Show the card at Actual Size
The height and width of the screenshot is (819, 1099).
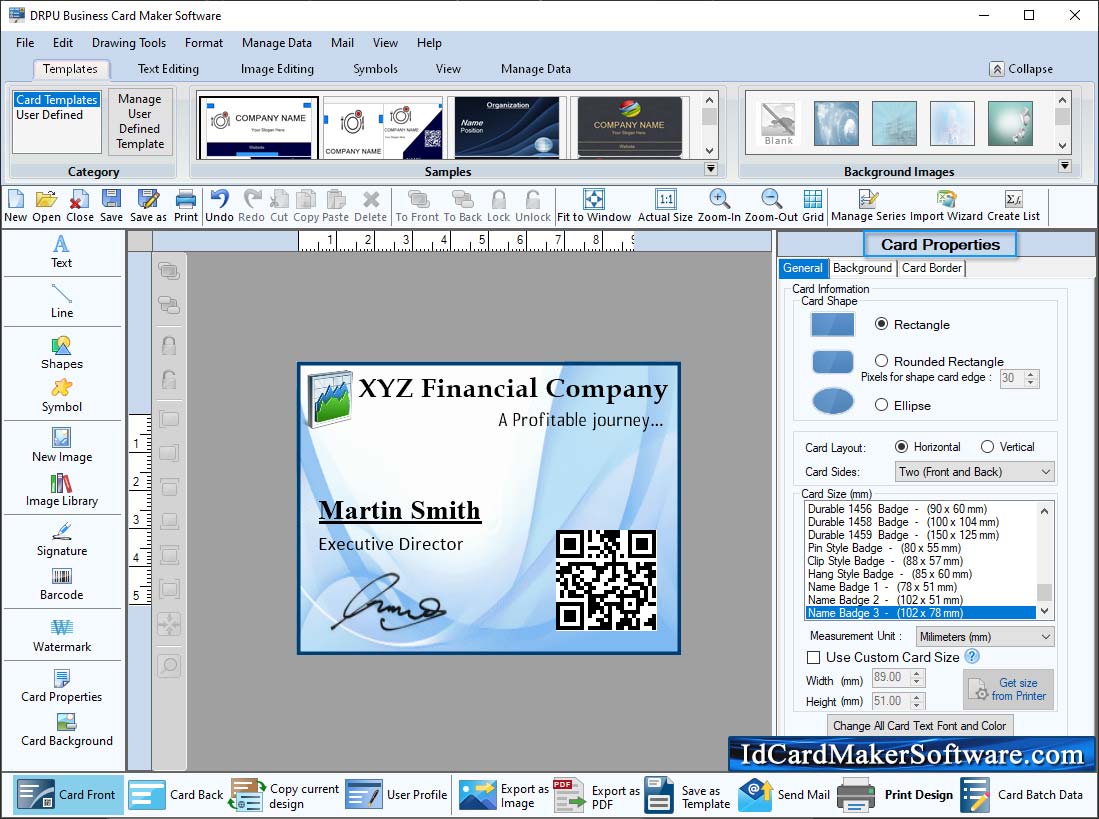665,206
